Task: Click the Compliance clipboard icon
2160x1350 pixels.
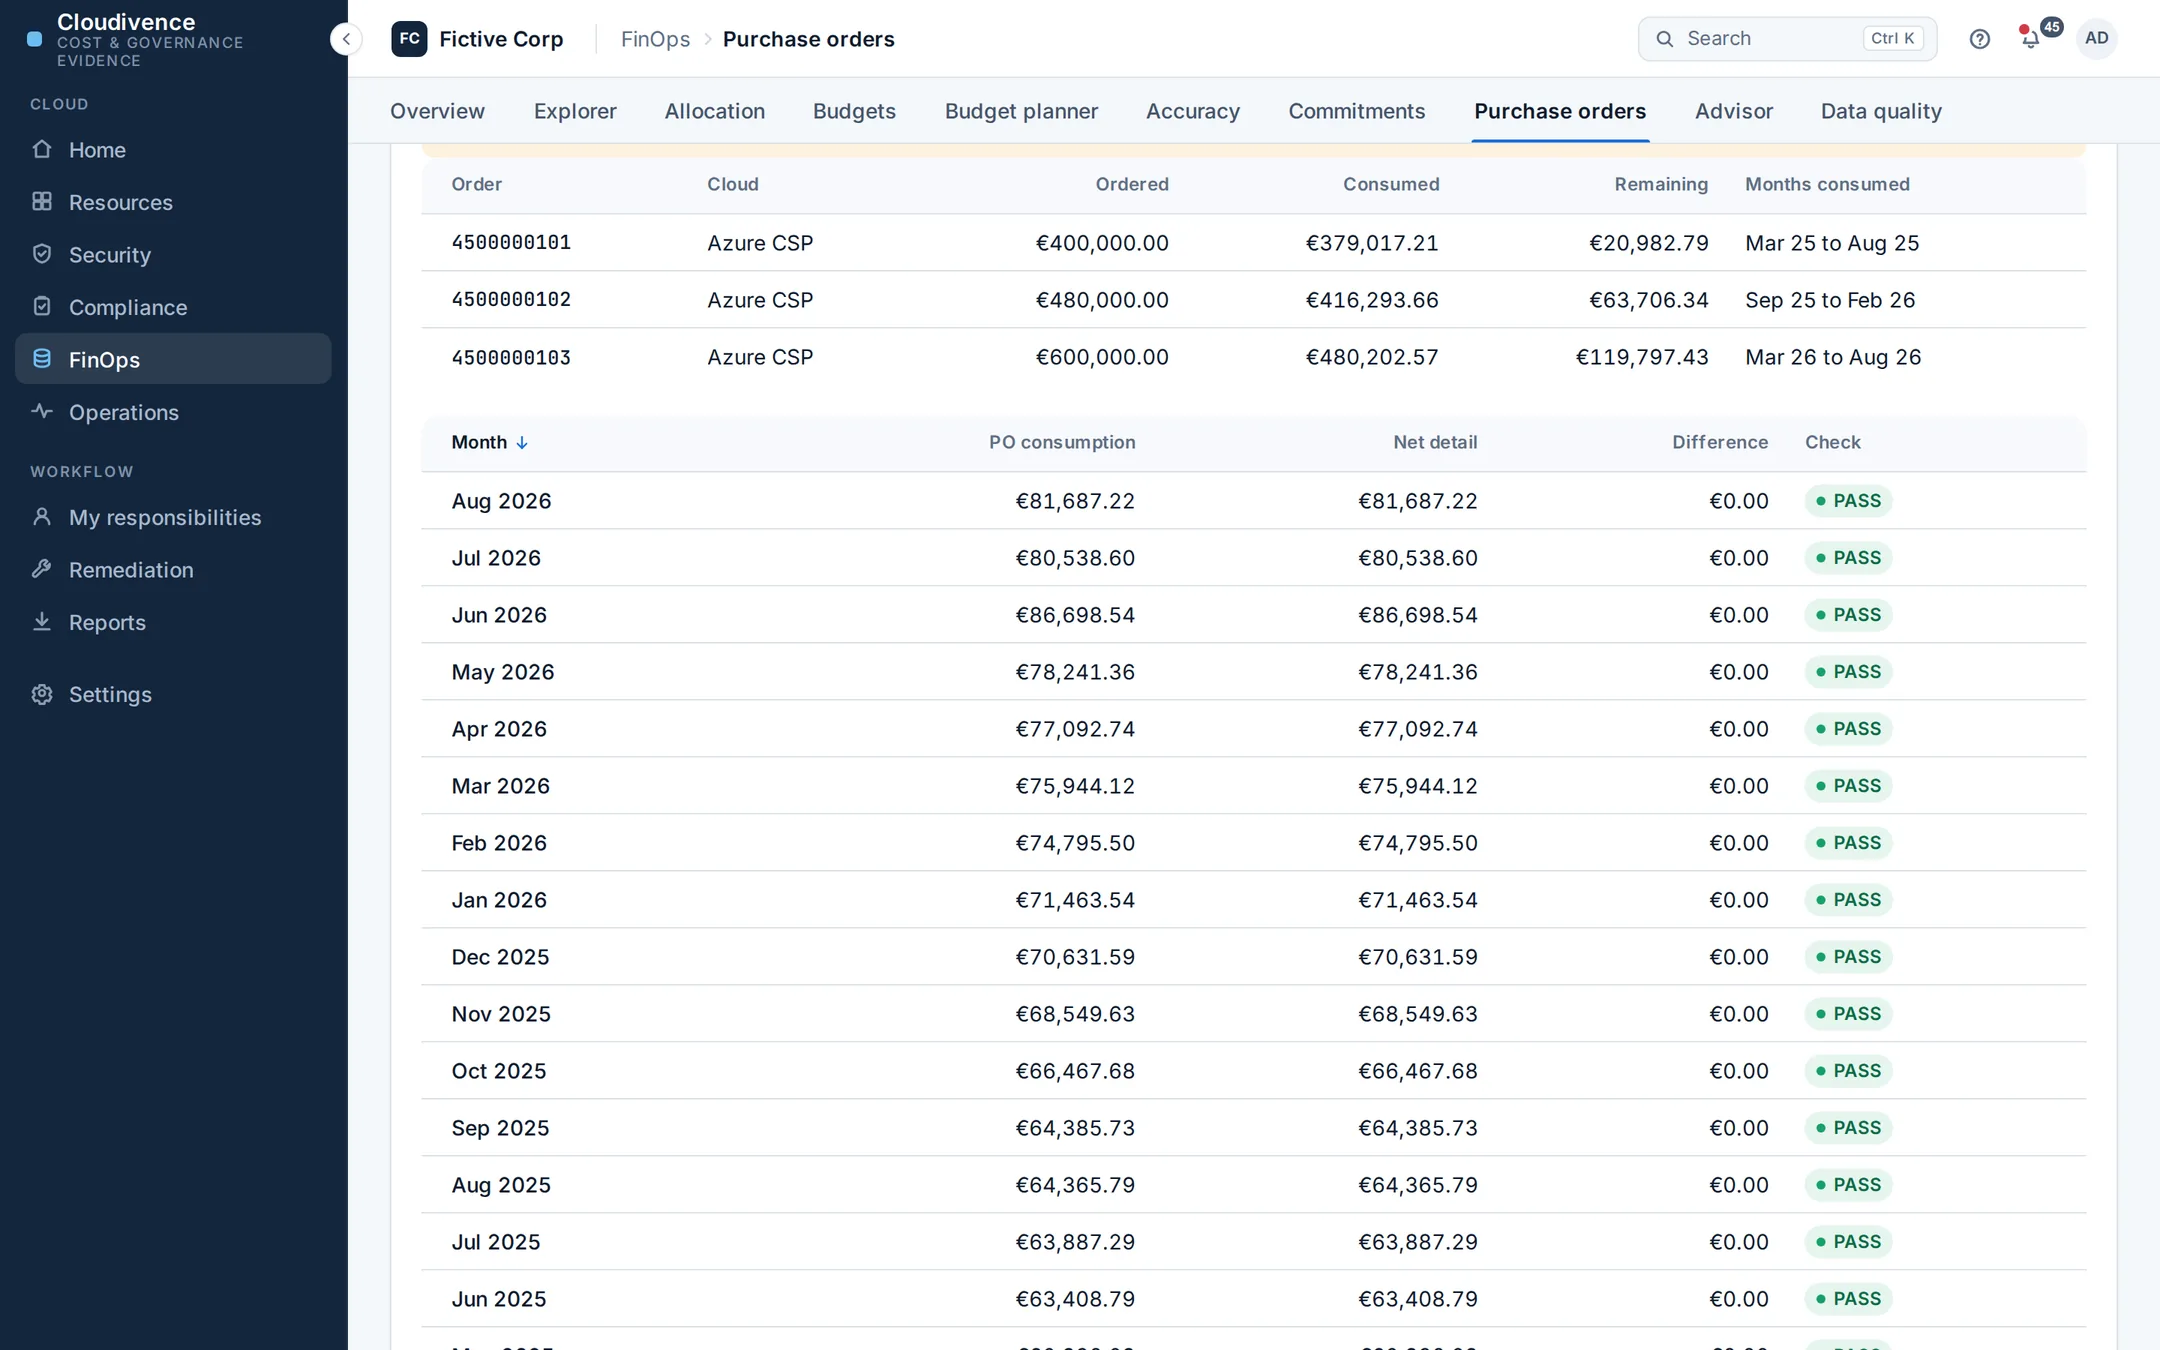Action: [42, 307]
